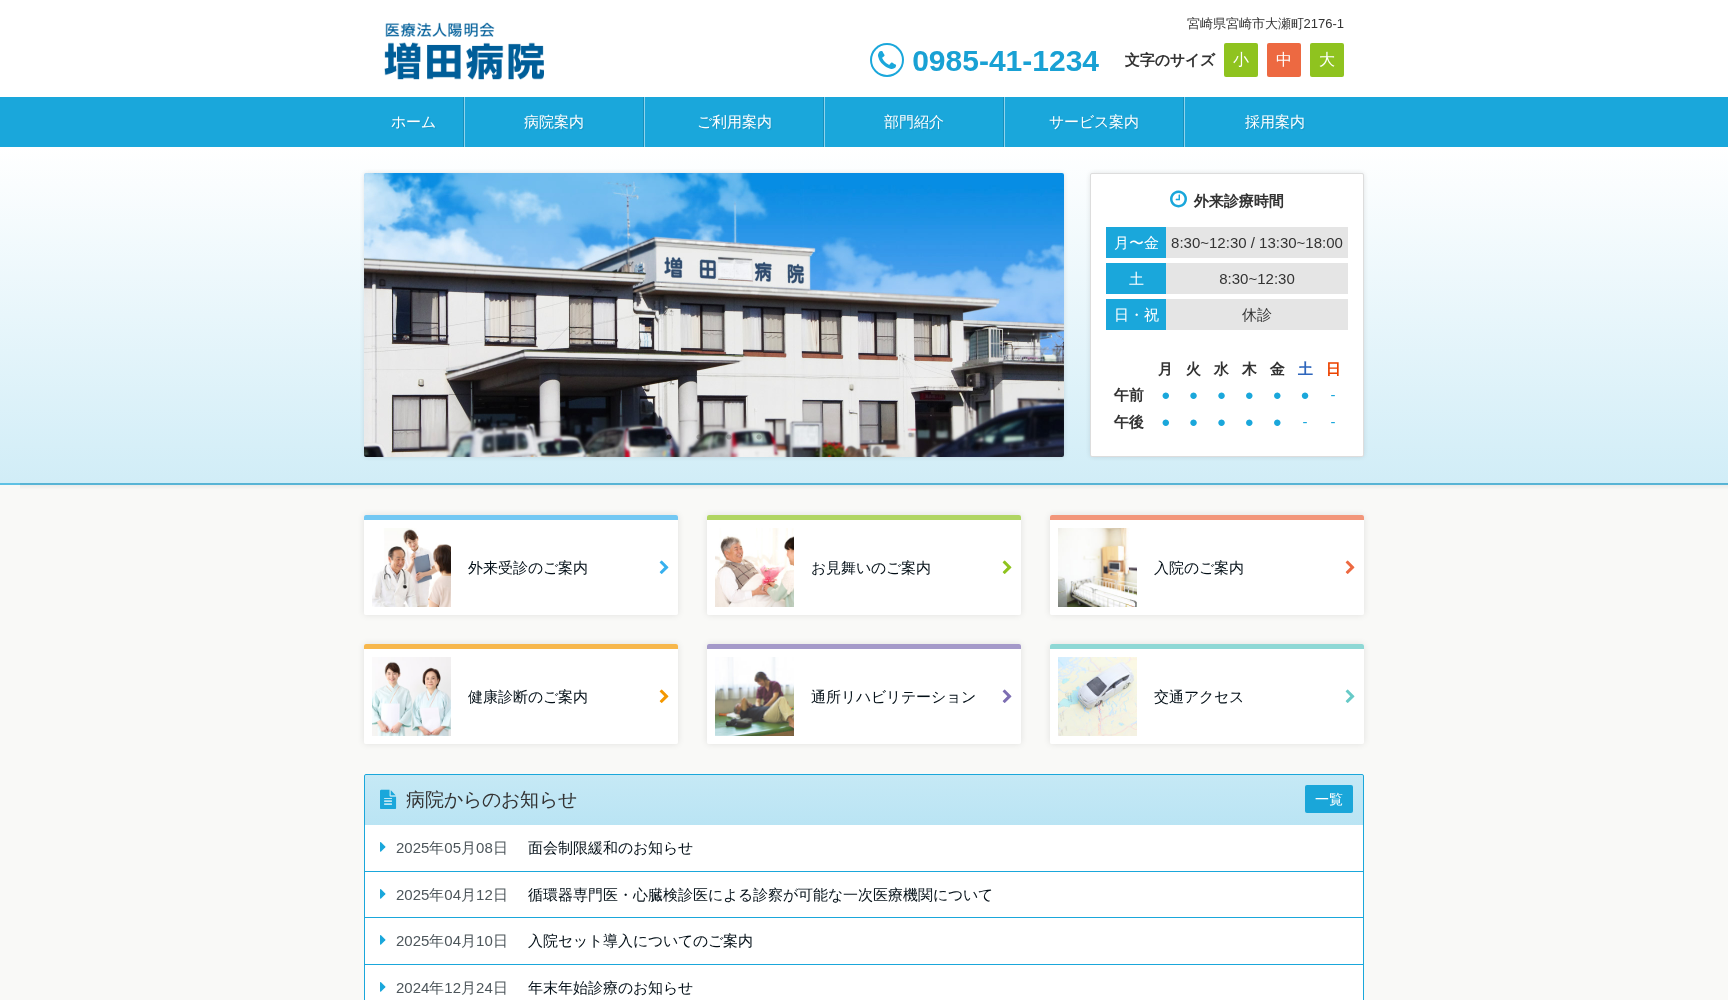Image resolution: width=1728 pixels, height=1000 pixels.
Task: Select the 大 text size option
Action: pyautogui.click(x=1326, y=60)
